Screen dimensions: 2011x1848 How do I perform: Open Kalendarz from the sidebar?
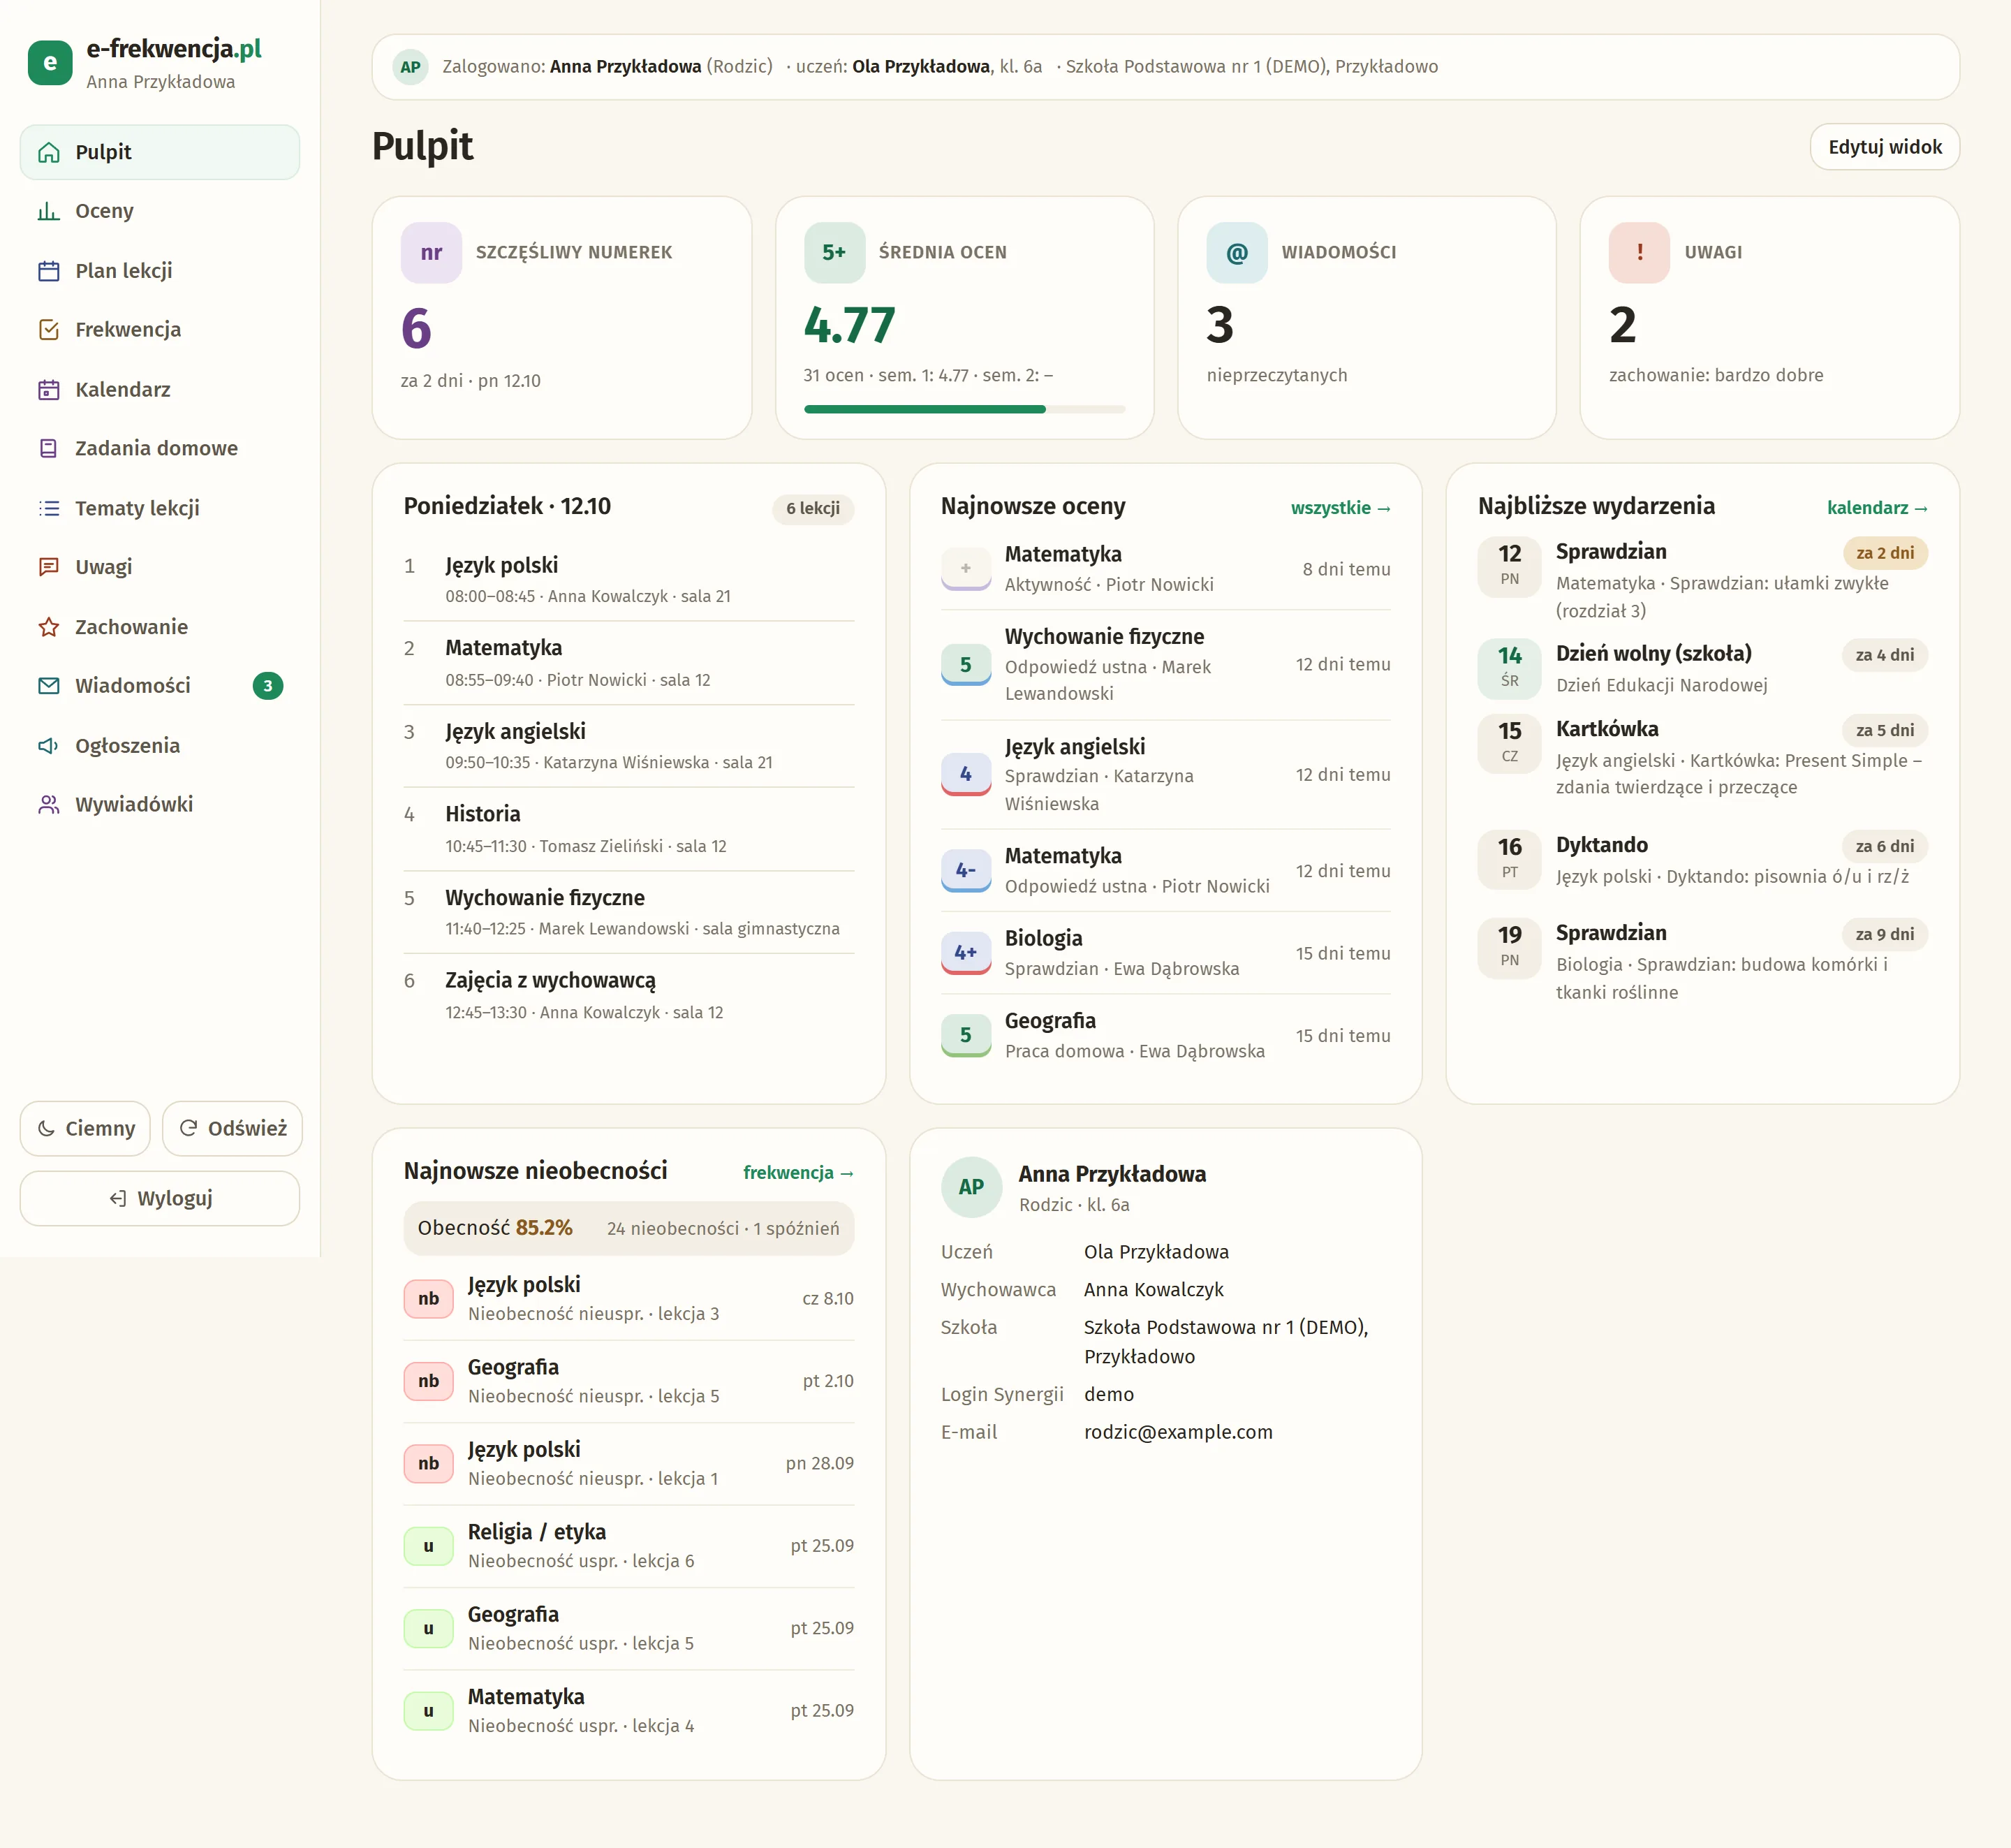[160, 389]
